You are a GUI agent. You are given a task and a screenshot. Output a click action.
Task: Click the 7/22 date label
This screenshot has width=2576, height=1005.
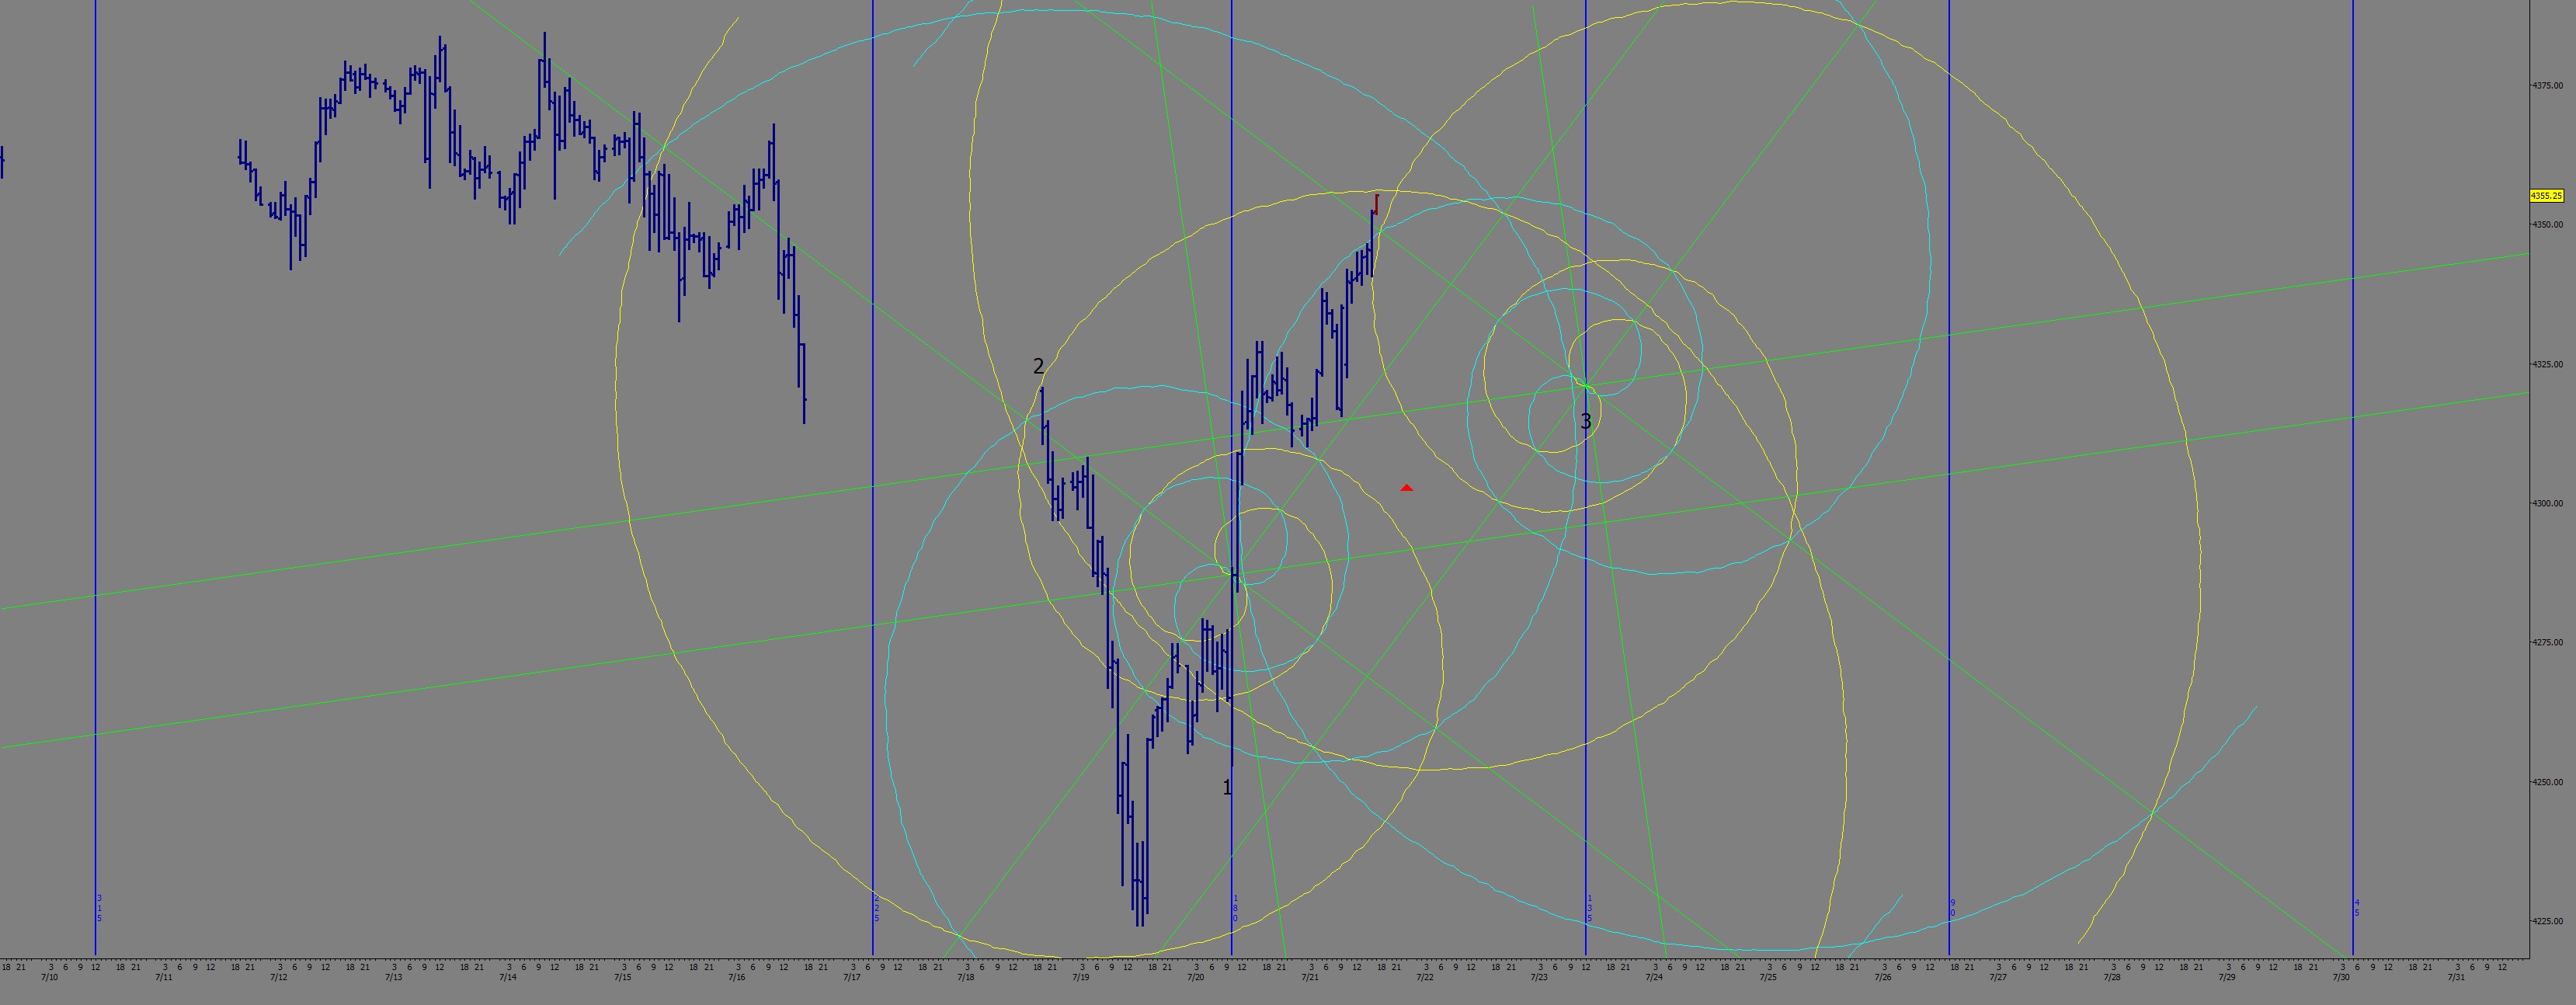point(1425,977)
